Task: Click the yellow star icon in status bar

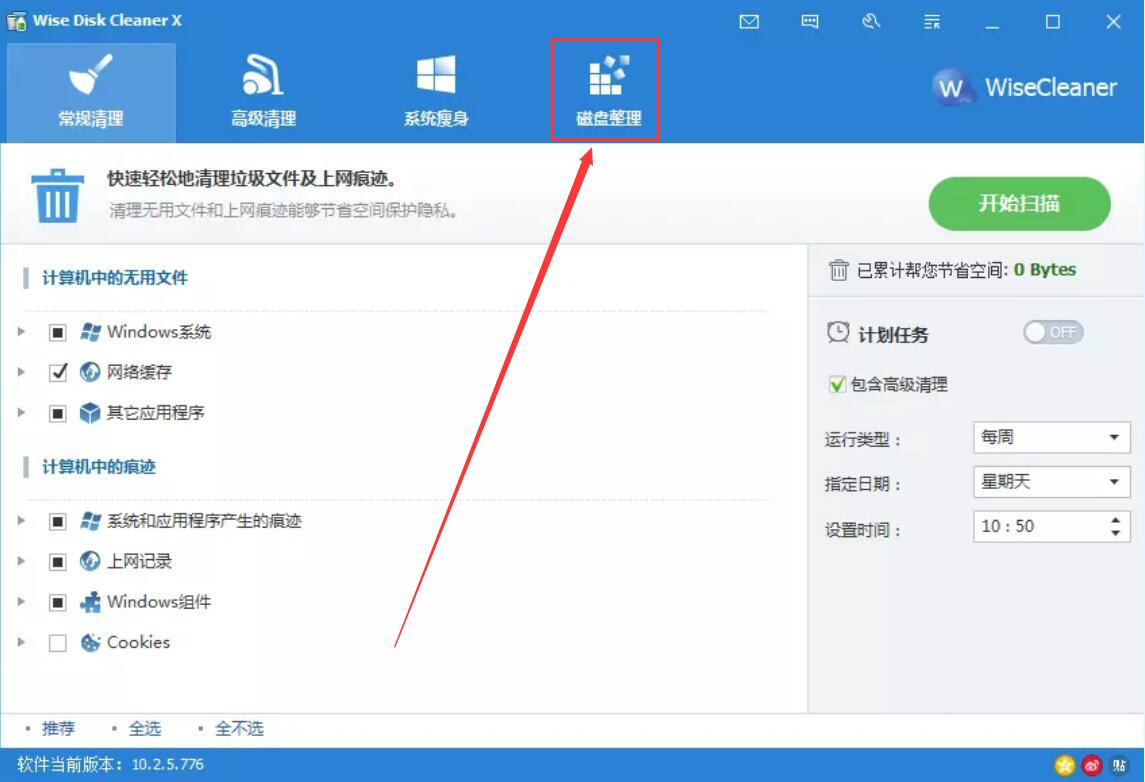Action: click(1065, 765)
